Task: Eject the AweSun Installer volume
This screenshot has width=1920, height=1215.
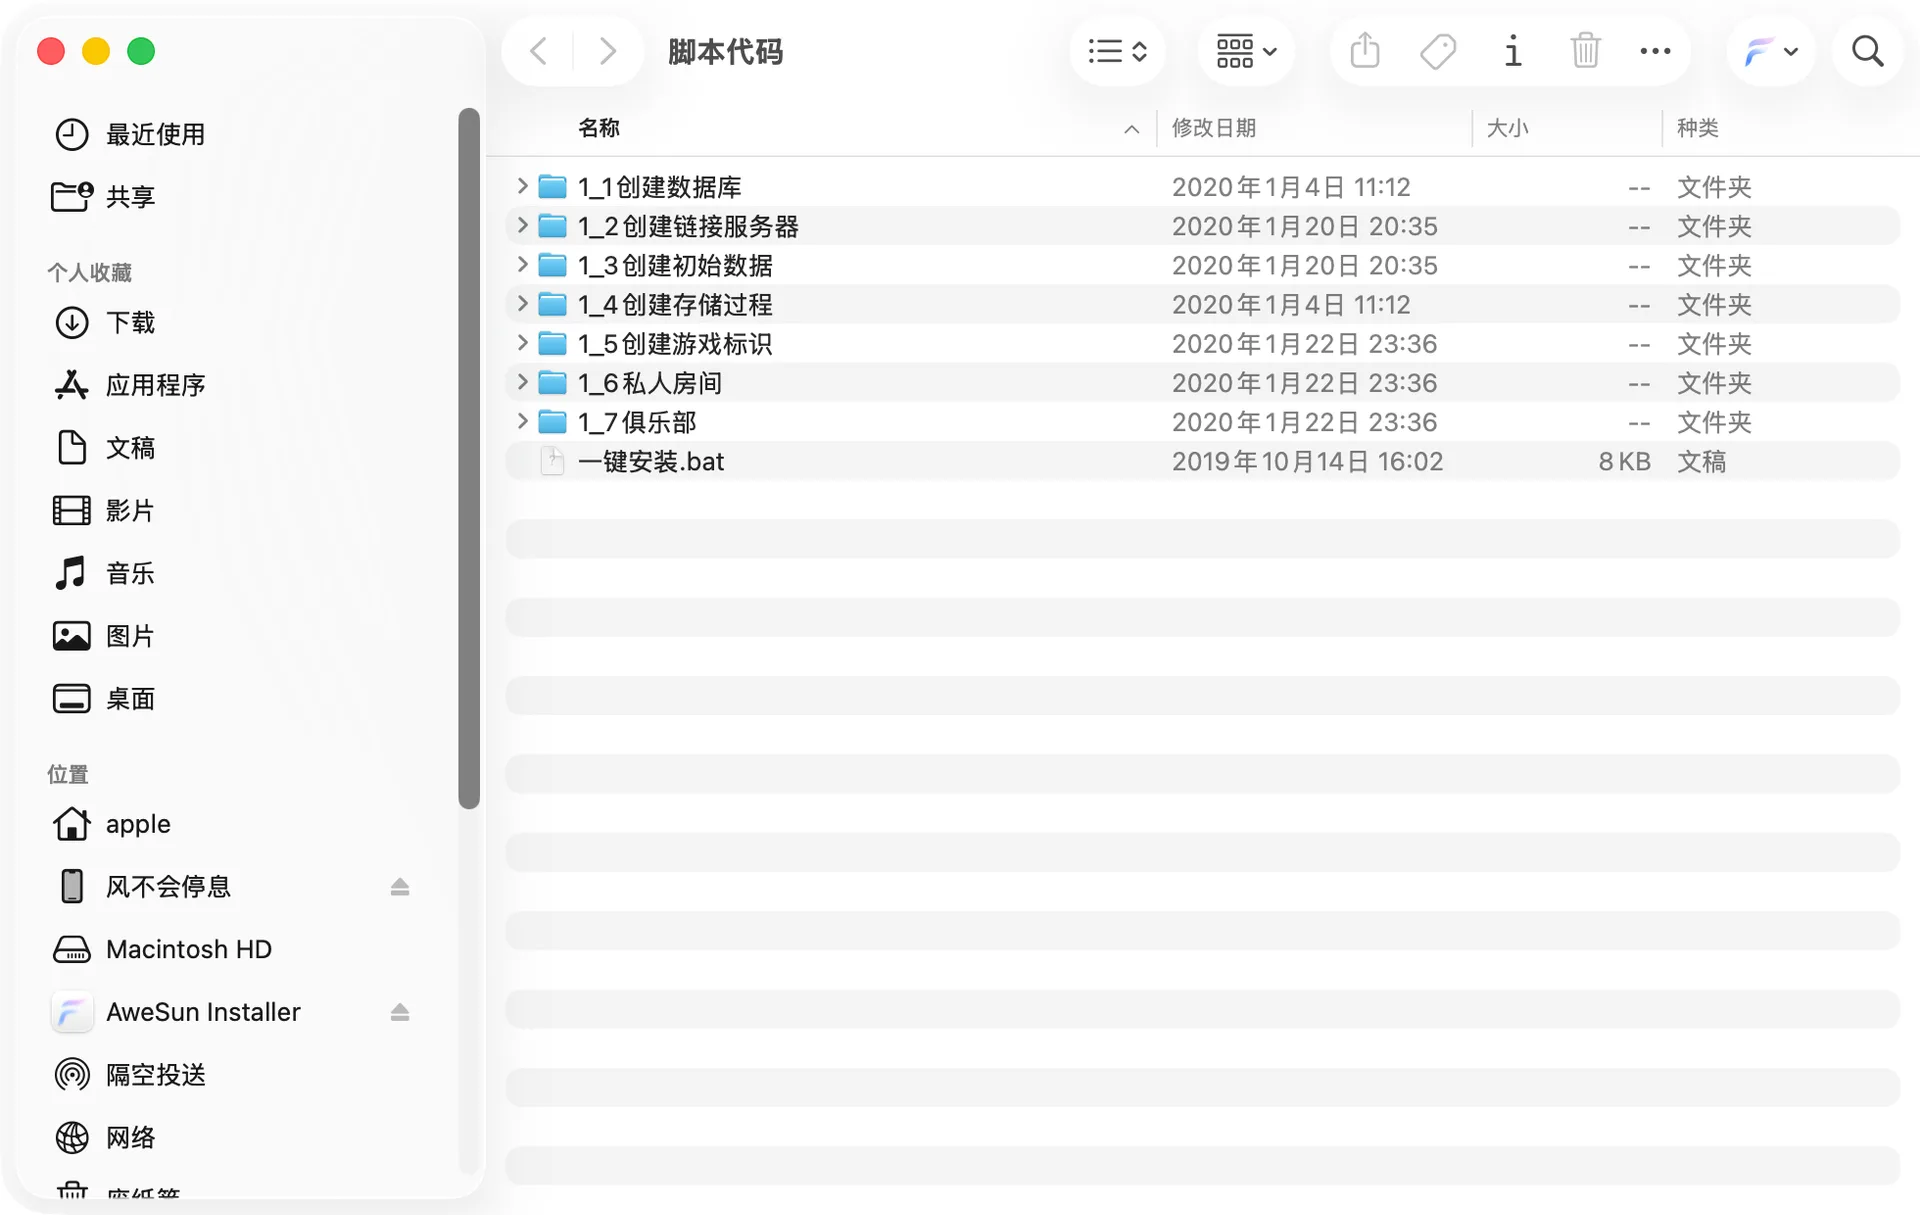Action: (400, 1013)
